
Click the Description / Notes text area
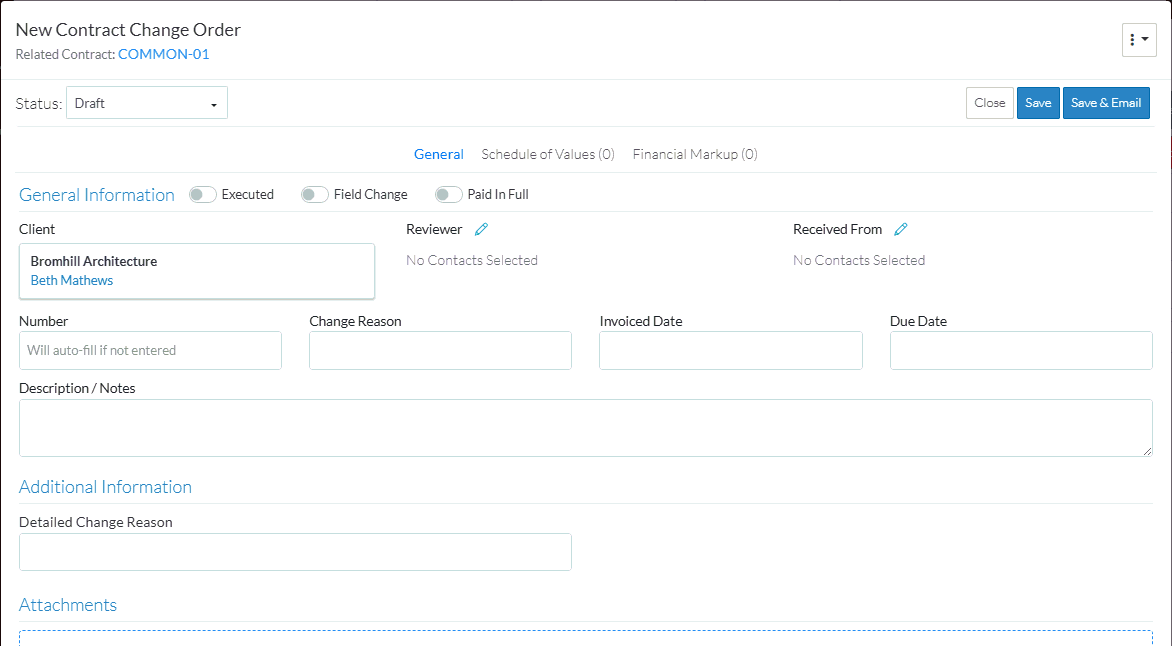585,428
